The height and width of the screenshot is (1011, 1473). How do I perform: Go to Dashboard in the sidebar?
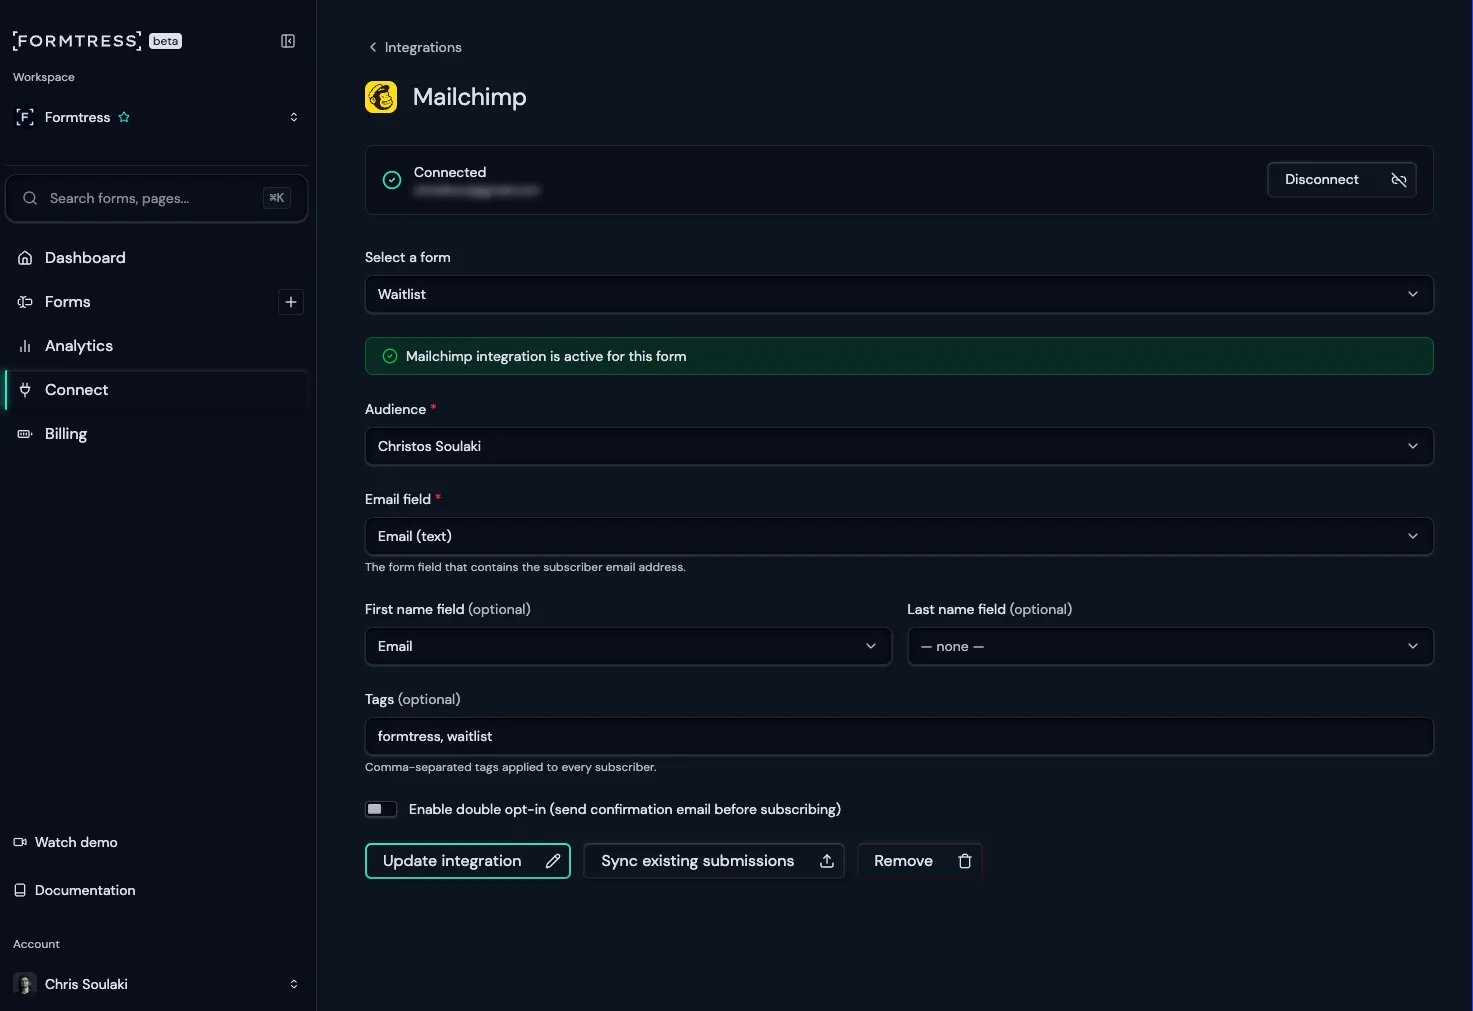[x=156, y=258]
